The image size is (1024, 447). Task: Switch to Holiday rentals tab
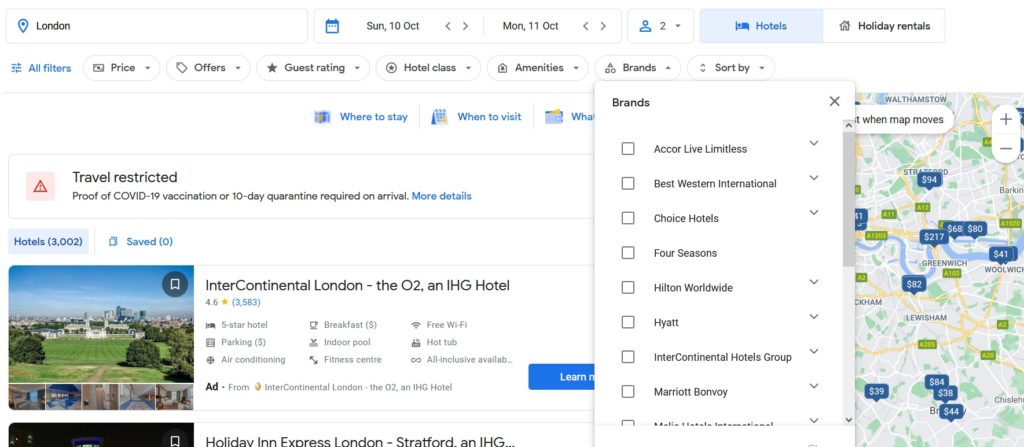click(883, 26)
